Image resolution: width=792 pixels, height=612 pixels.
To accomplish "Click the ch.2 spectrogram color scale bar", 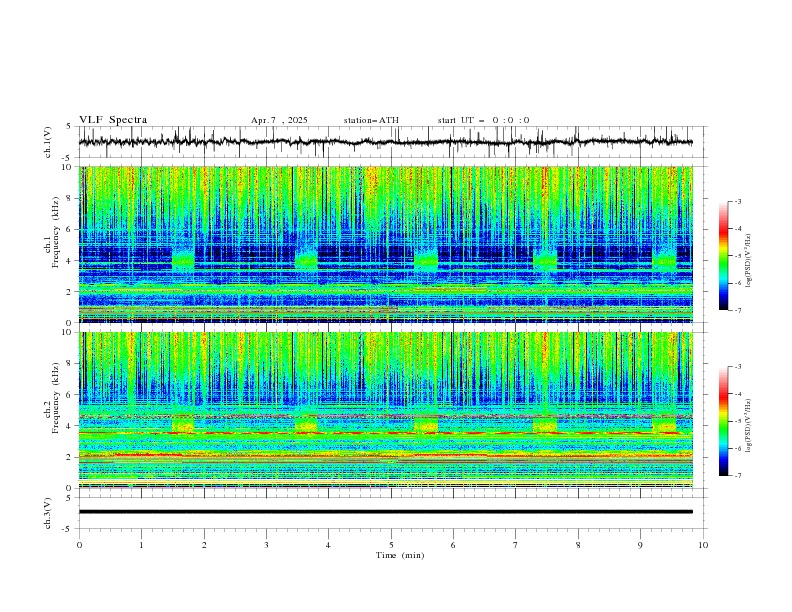I will (724, 421).
